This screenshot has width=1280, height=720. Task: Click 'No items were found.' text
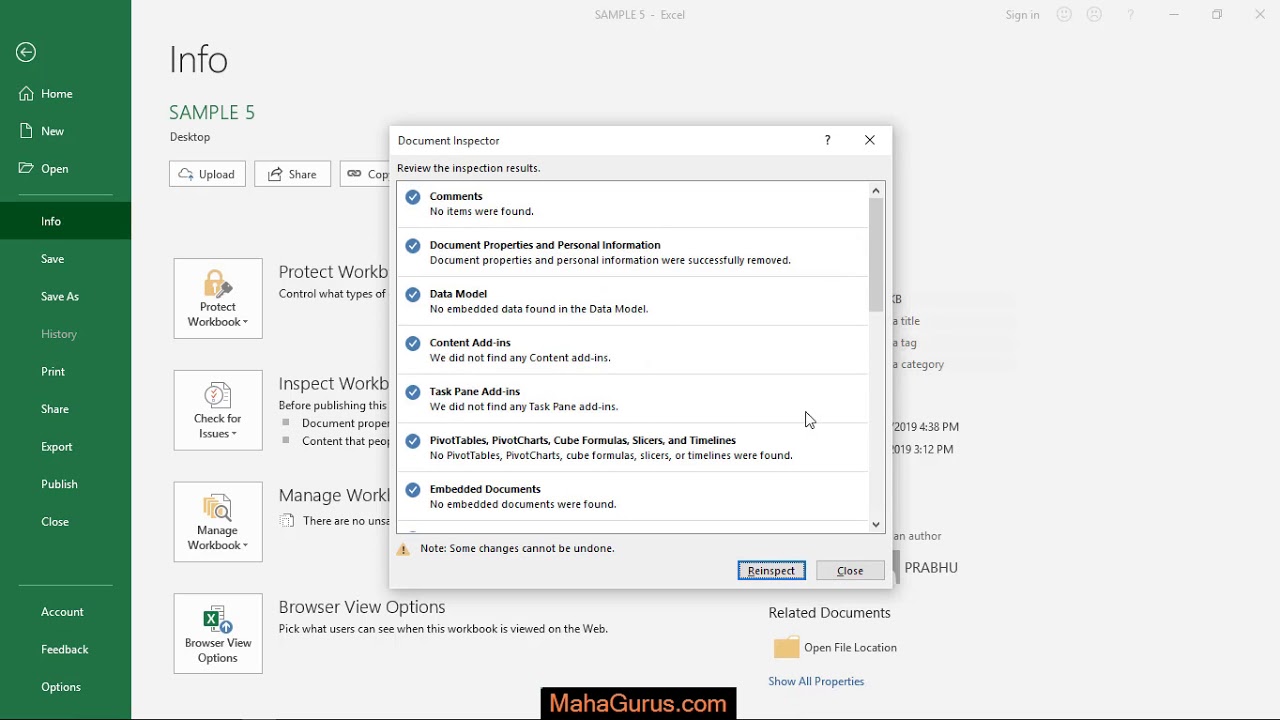coord(482,212)
